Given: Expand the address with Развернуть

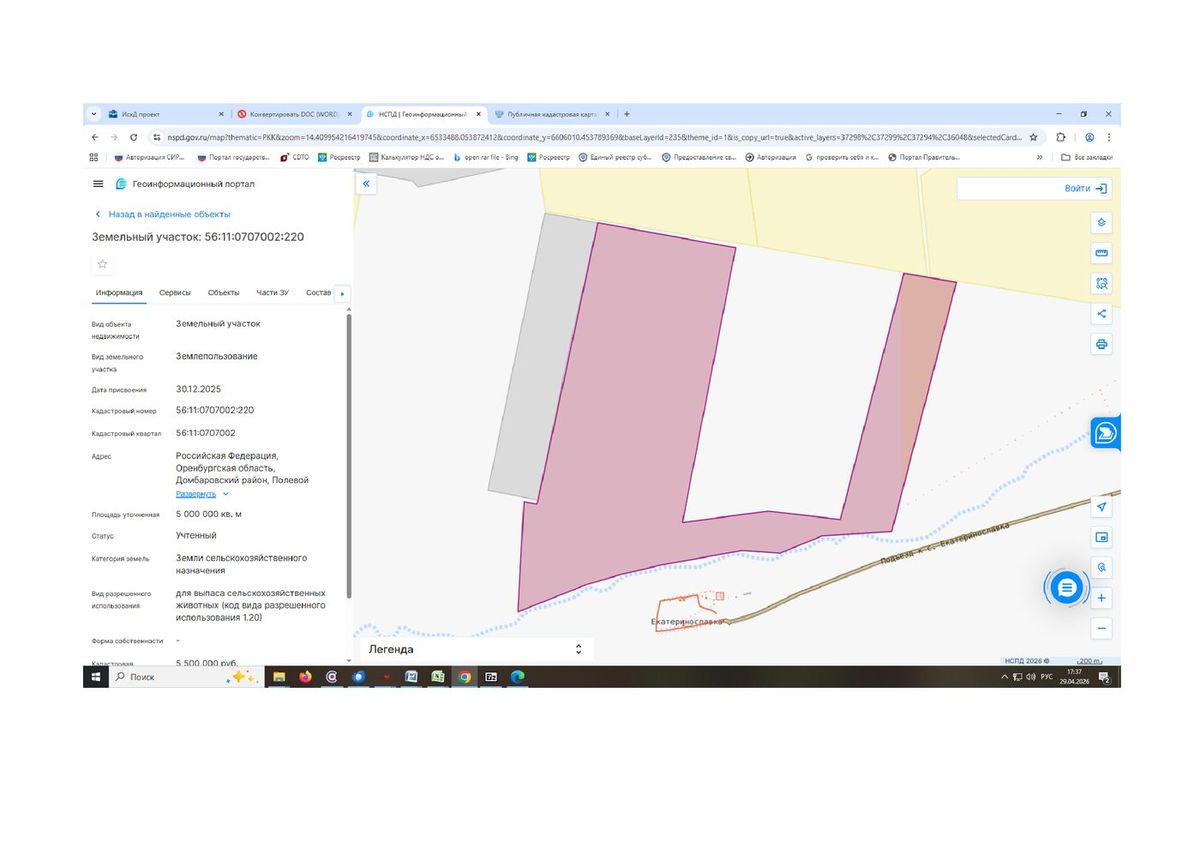Looking at the screenshot, I should pos(202,494).
